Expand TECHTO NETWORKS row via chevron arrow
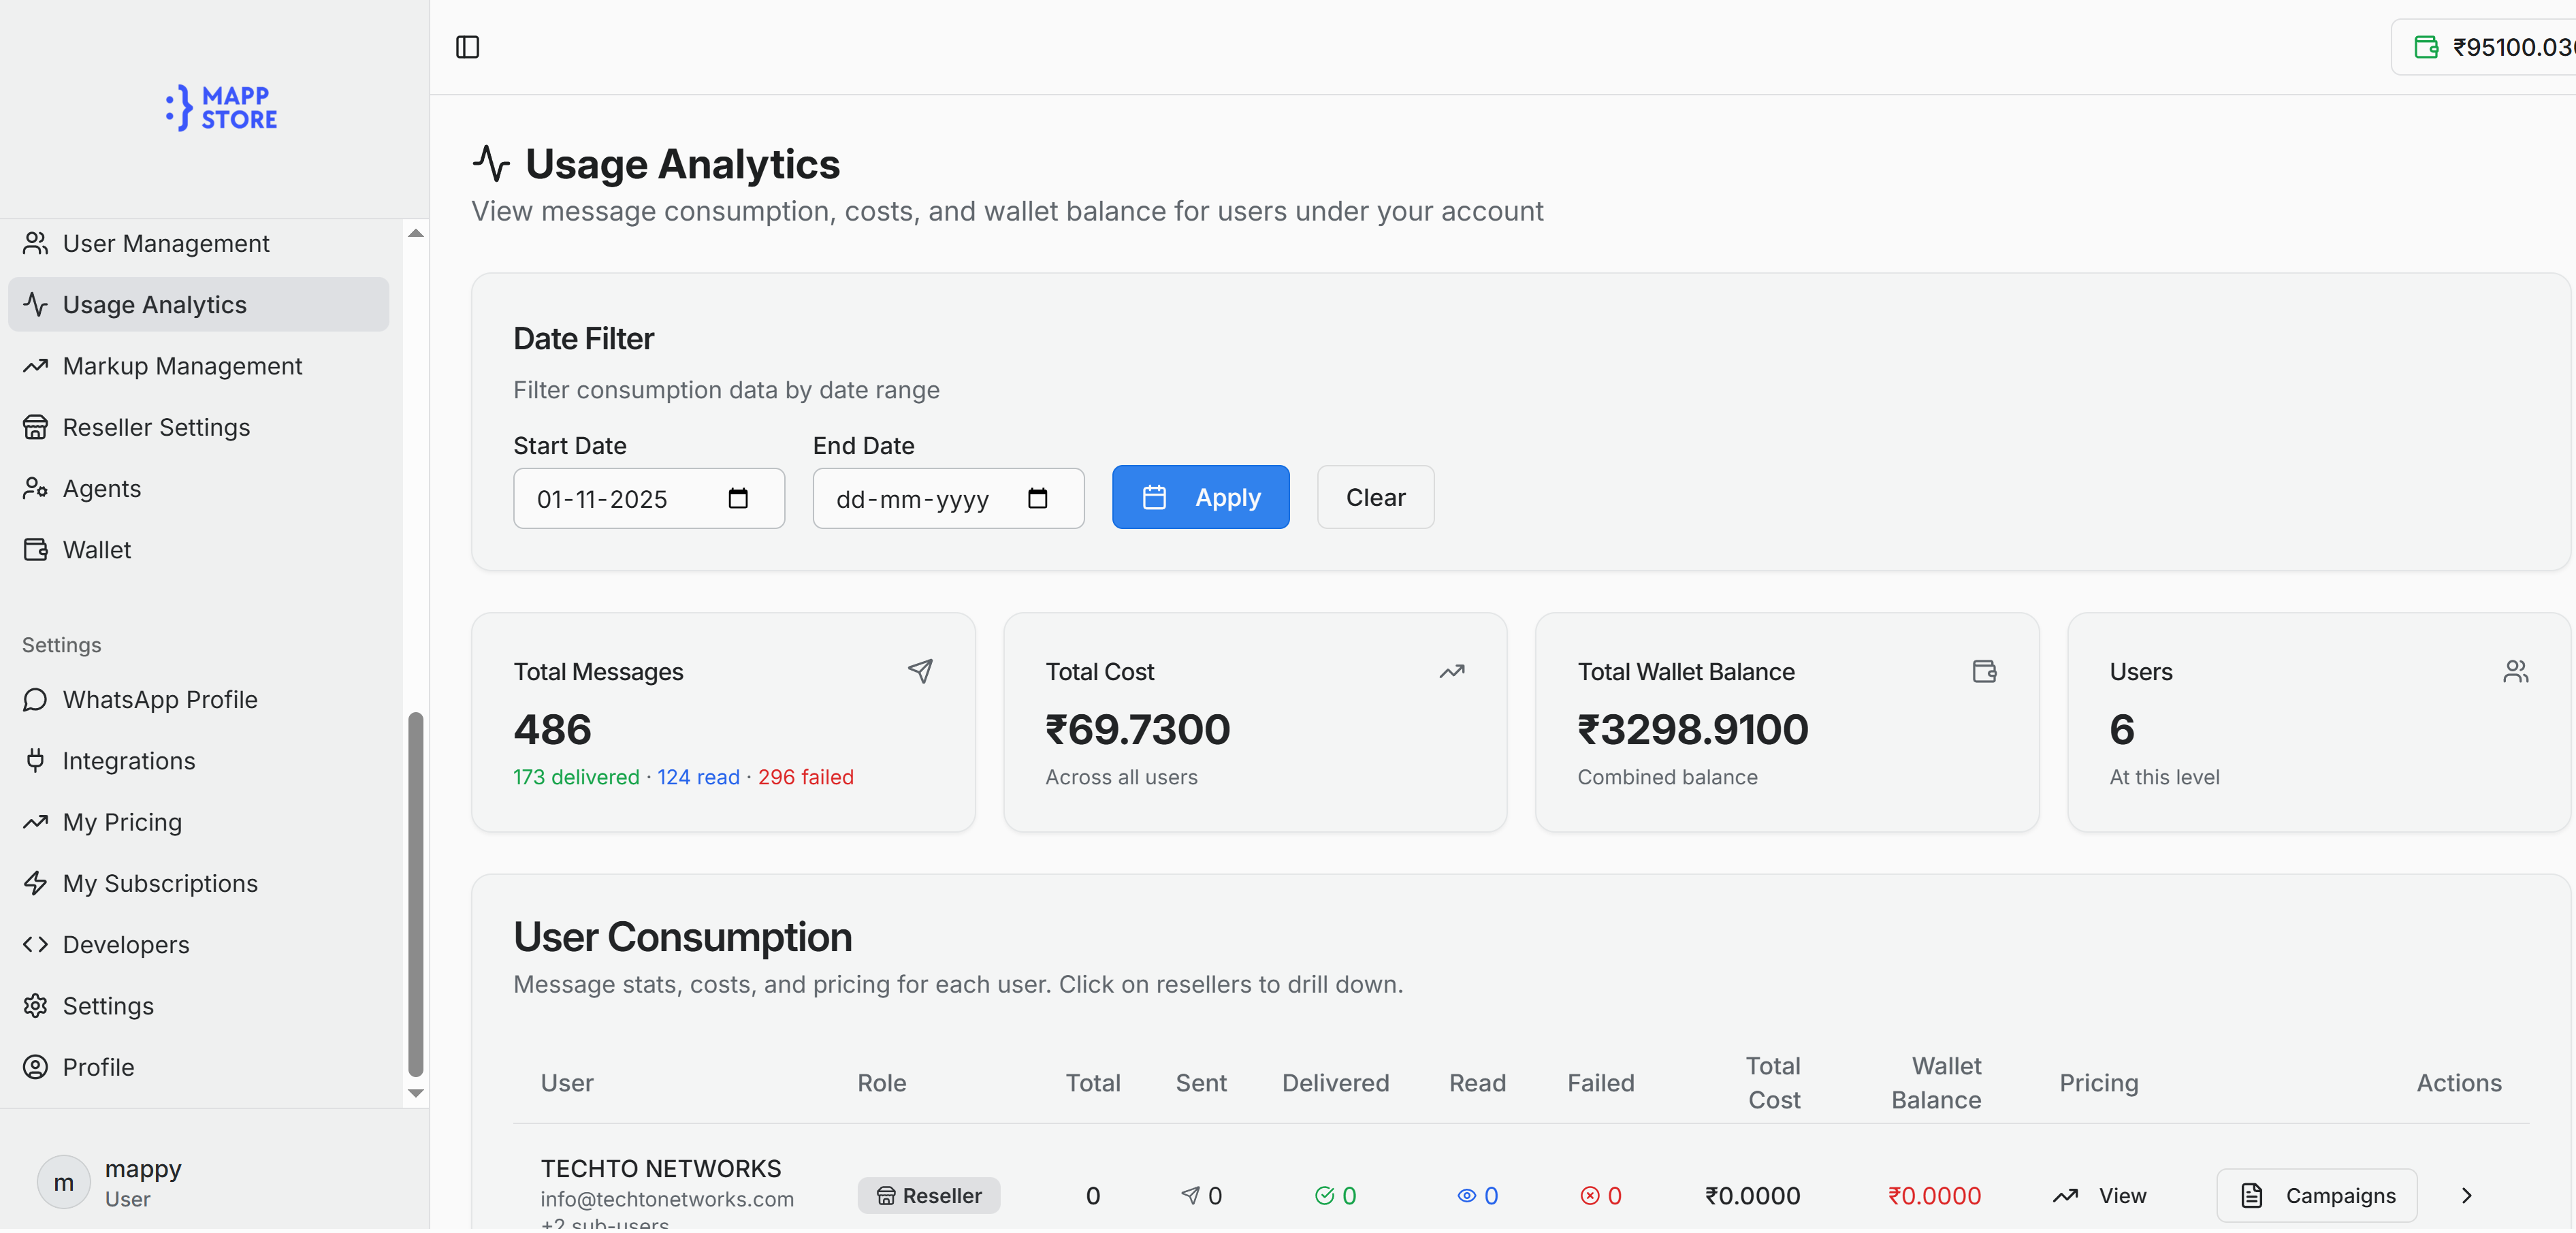 pyautogui.click(x=2467, y=1195)
